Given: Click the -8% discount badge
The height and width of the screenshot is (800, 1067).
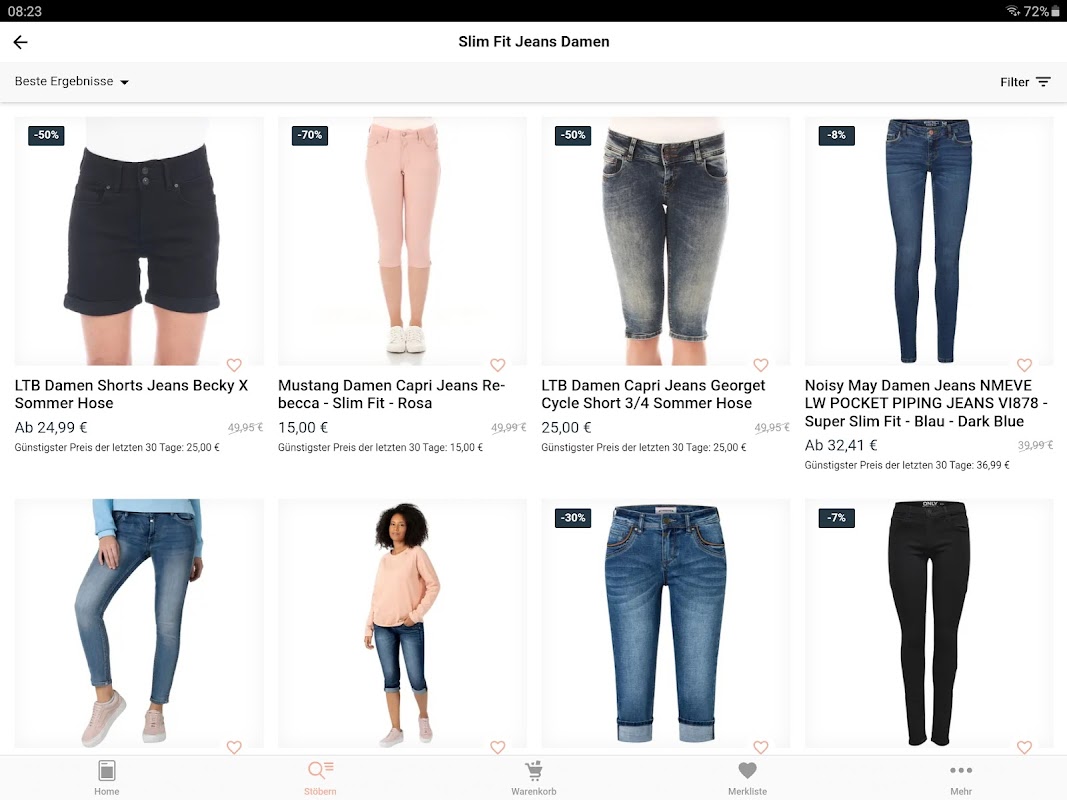Looking at the screenshot, I should [836, 135].
